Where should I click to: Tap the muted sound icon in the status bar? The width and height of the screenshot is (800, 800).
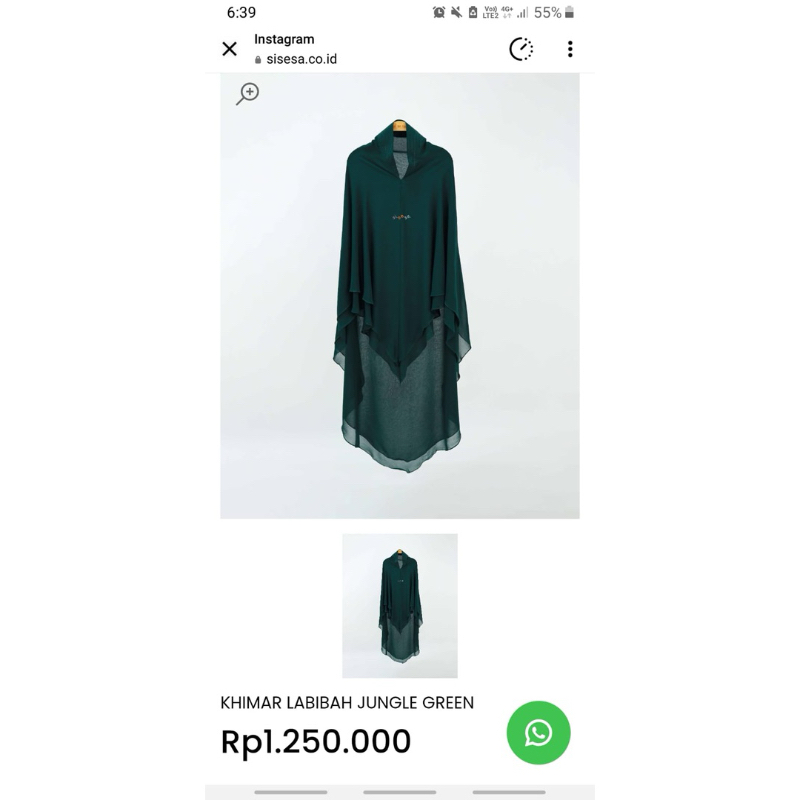455,12
